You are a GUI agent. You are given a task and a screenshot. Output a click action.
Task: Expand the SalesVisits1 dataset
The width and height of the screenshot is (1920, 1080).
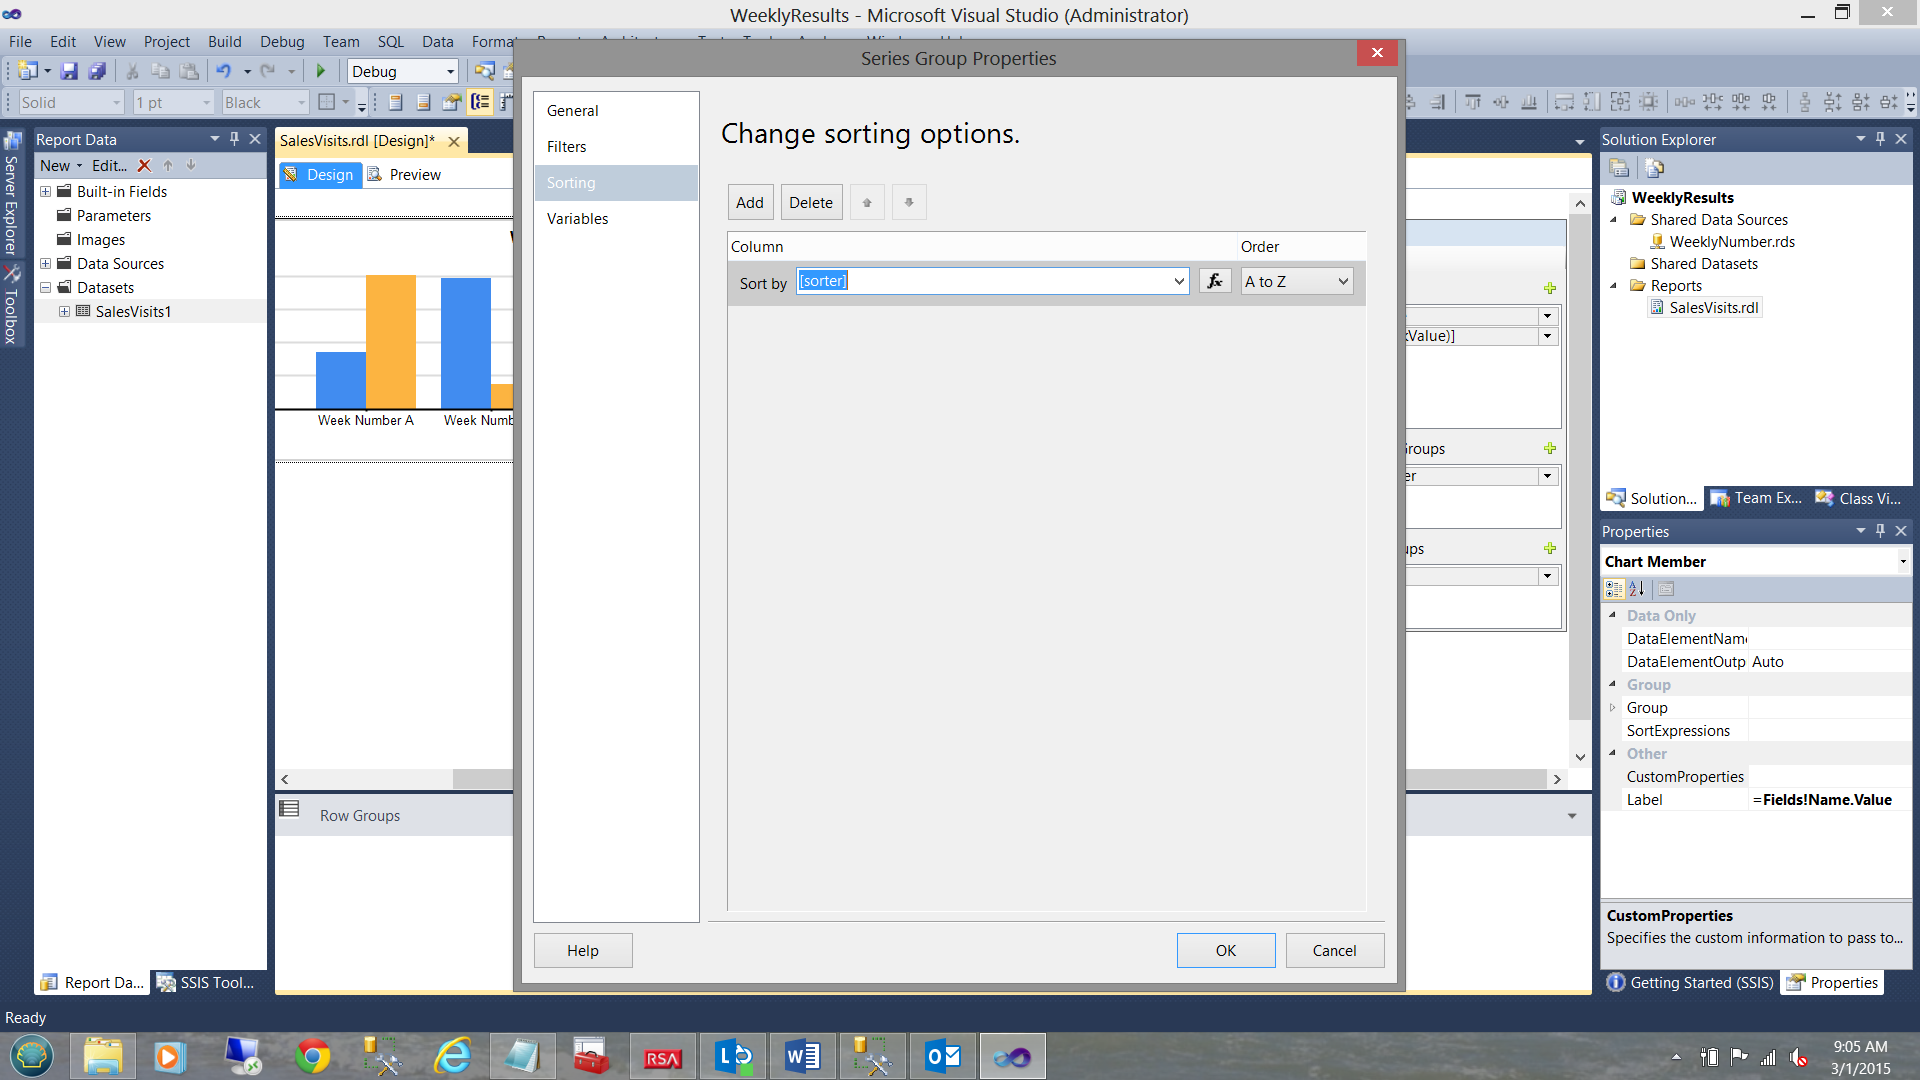point(64,312)
